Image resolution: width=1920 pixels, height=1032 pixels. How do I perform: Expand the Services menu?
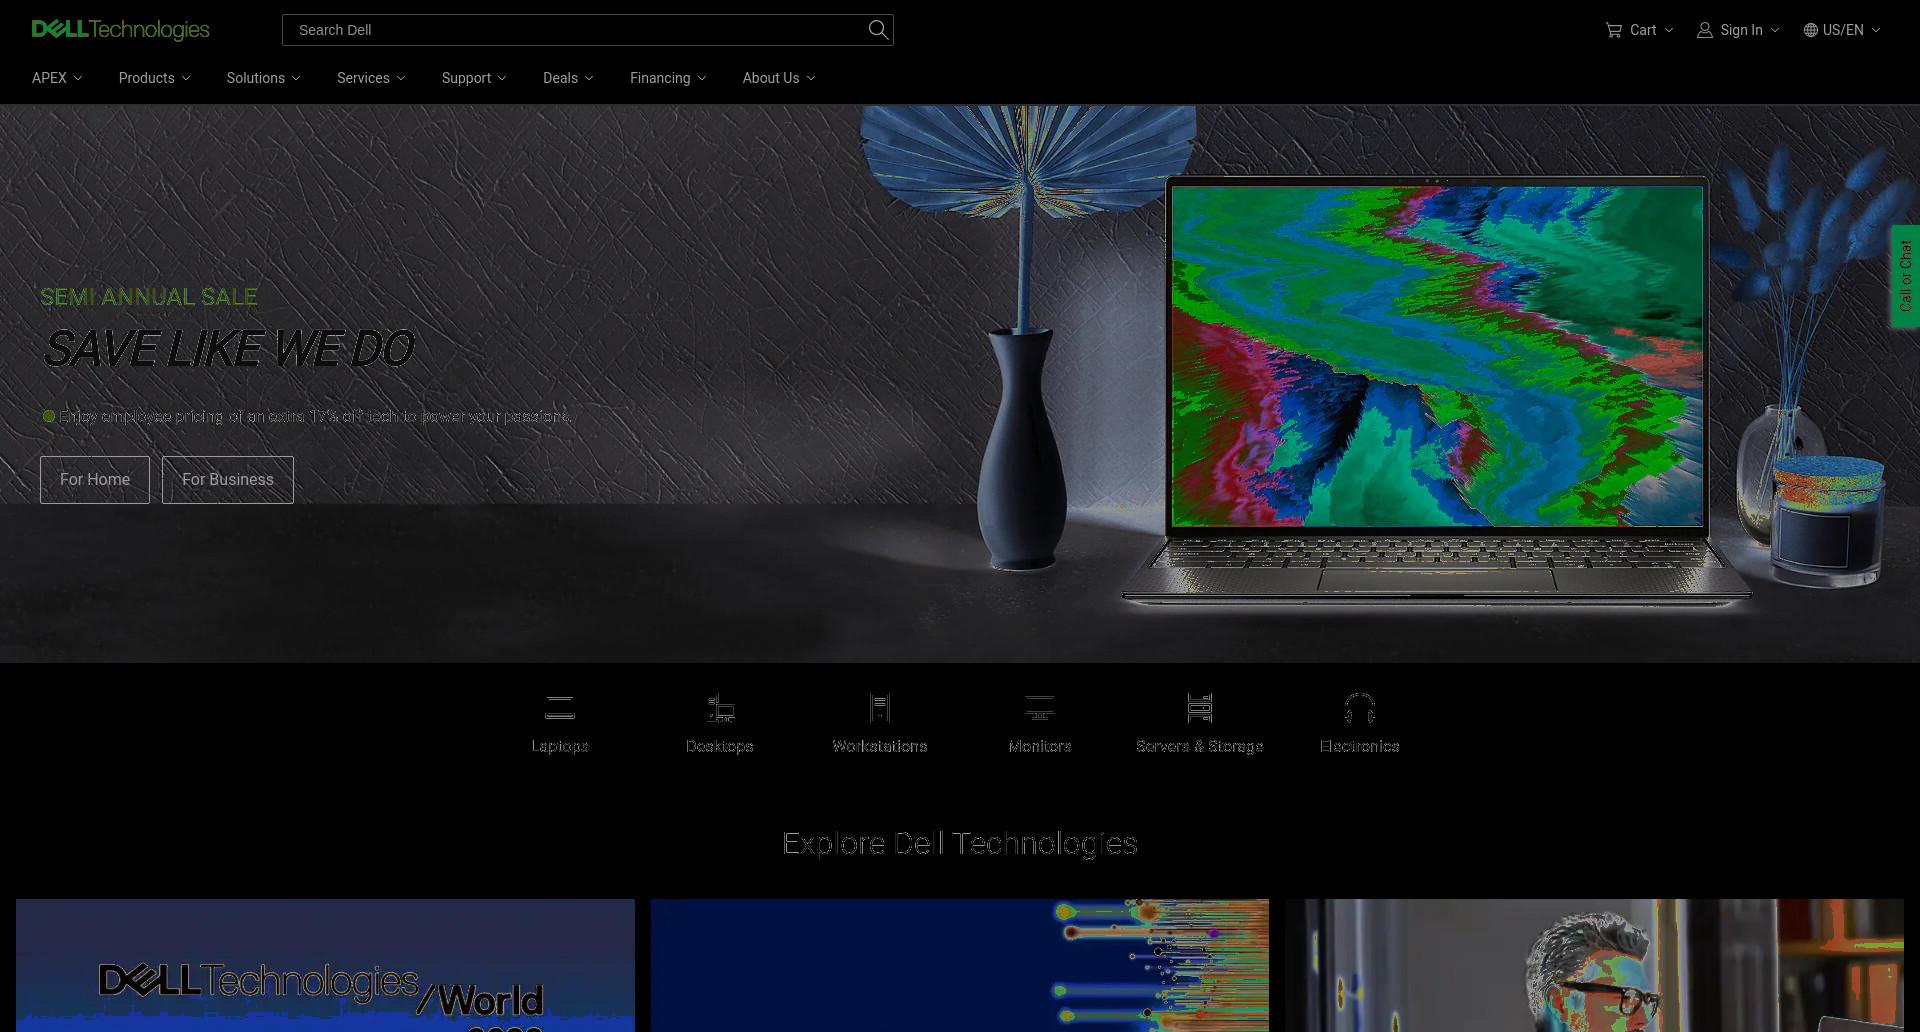(x=371, y=78)
